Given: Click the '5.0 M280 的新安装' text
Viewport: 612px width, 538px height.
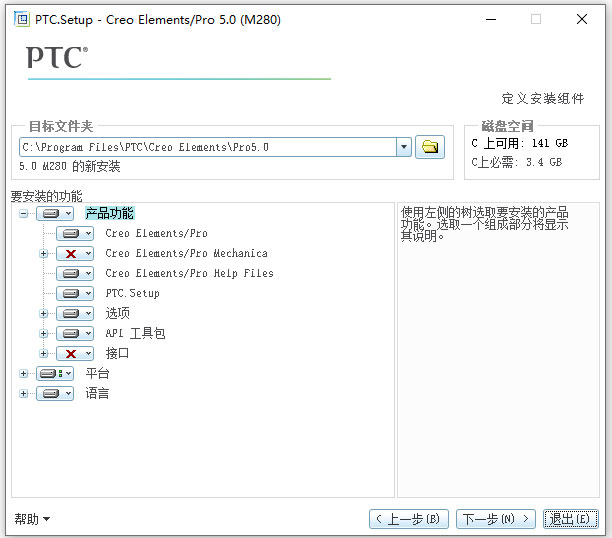Looking at the screenshot, I should pyautogui.click(x=69, y=167).
